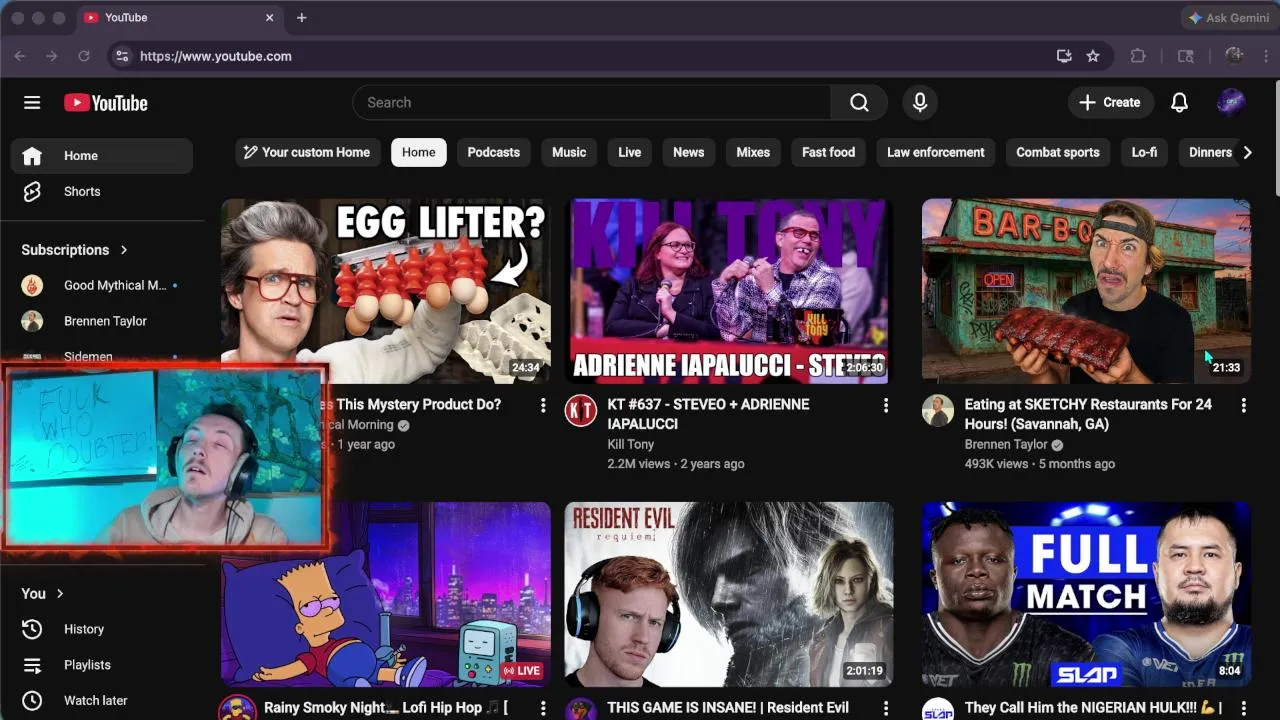Open Playlists in the sidebar
The height and width of the screenshot is (720, 1280).
[x=102, y=665]
